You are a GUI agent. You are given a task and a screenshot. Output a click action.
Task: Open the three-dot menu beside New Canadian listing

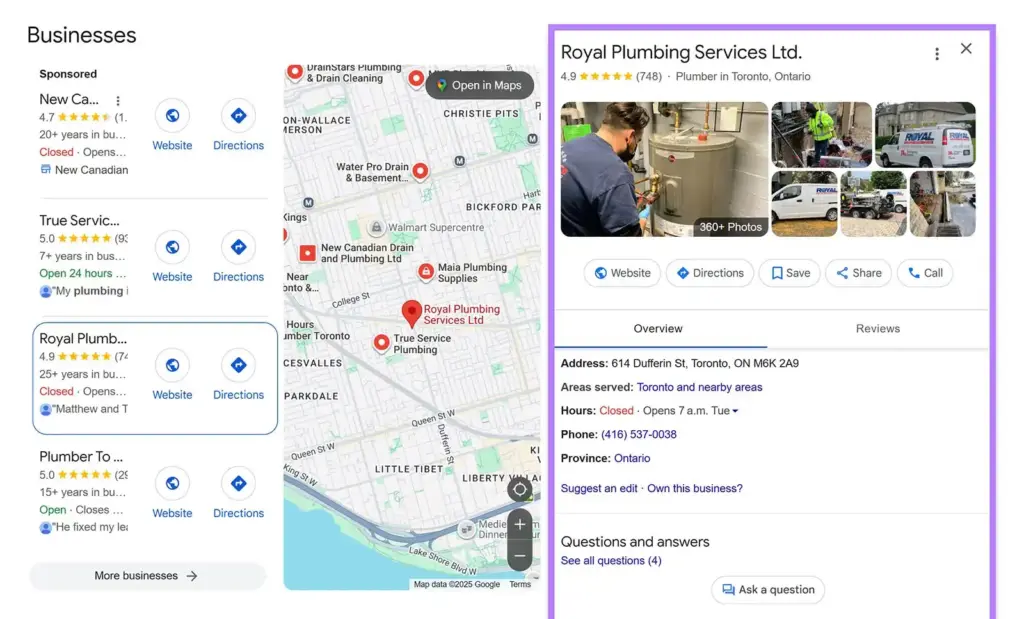(118, 103)
